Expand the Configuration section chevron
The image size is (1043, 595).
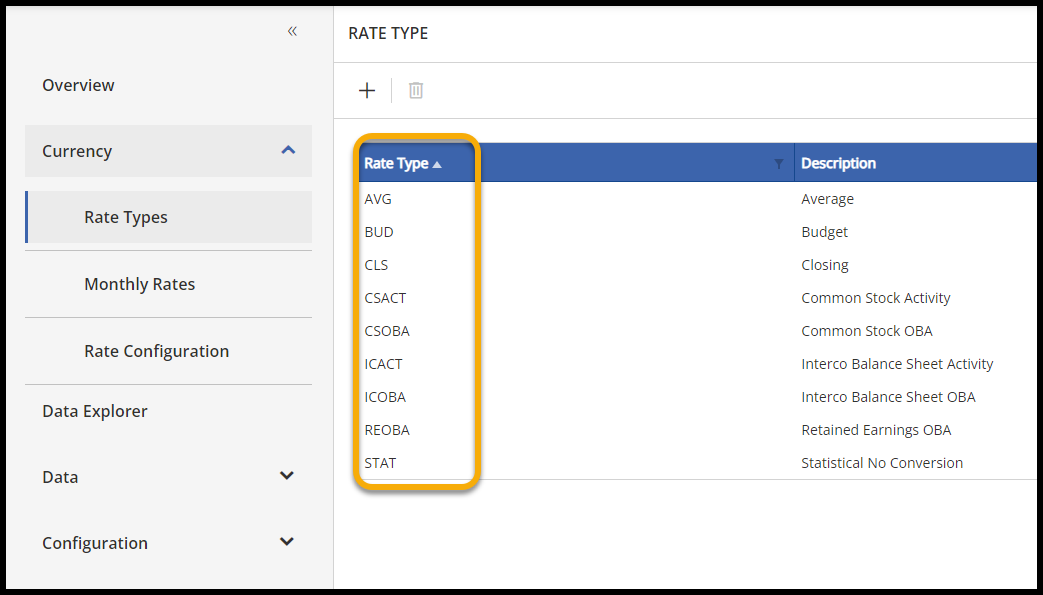[287, 542]
